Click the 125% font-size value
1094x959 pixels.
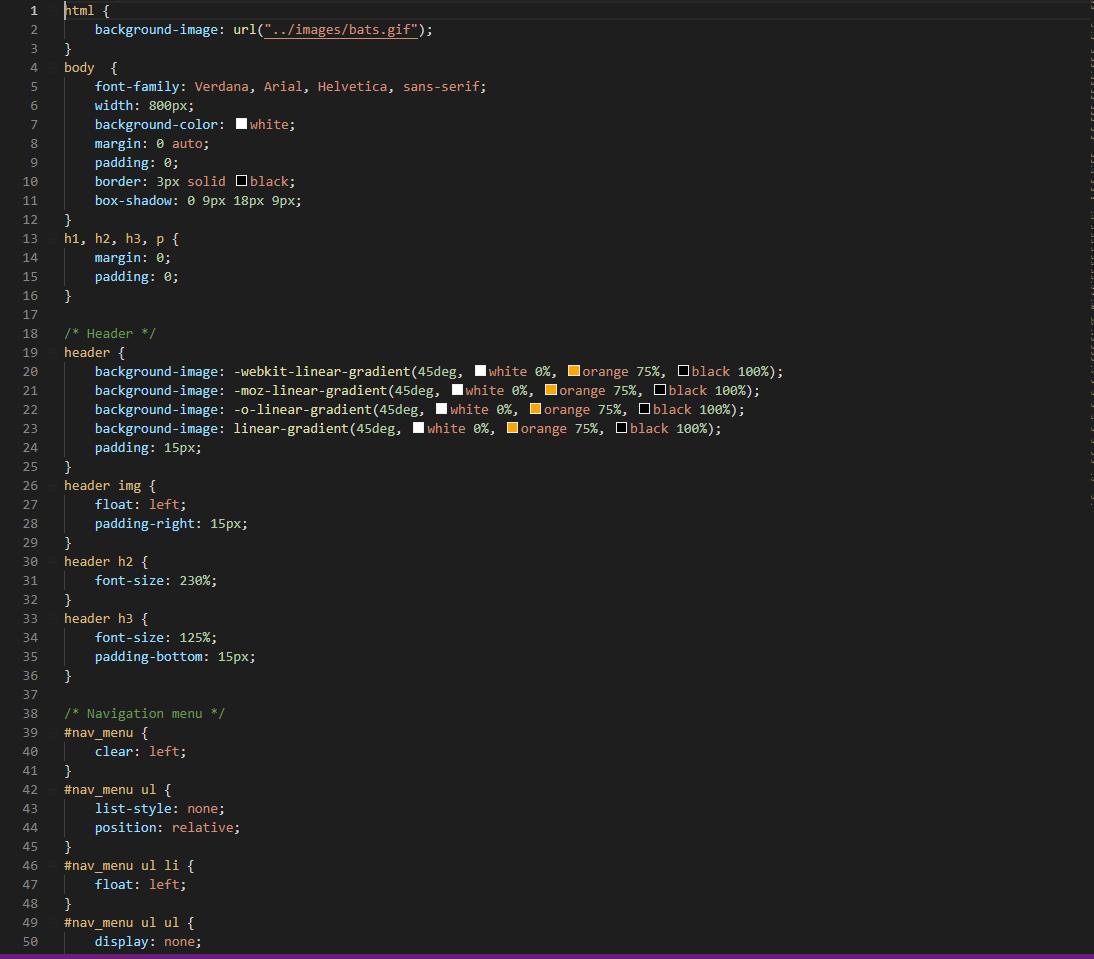195,637
